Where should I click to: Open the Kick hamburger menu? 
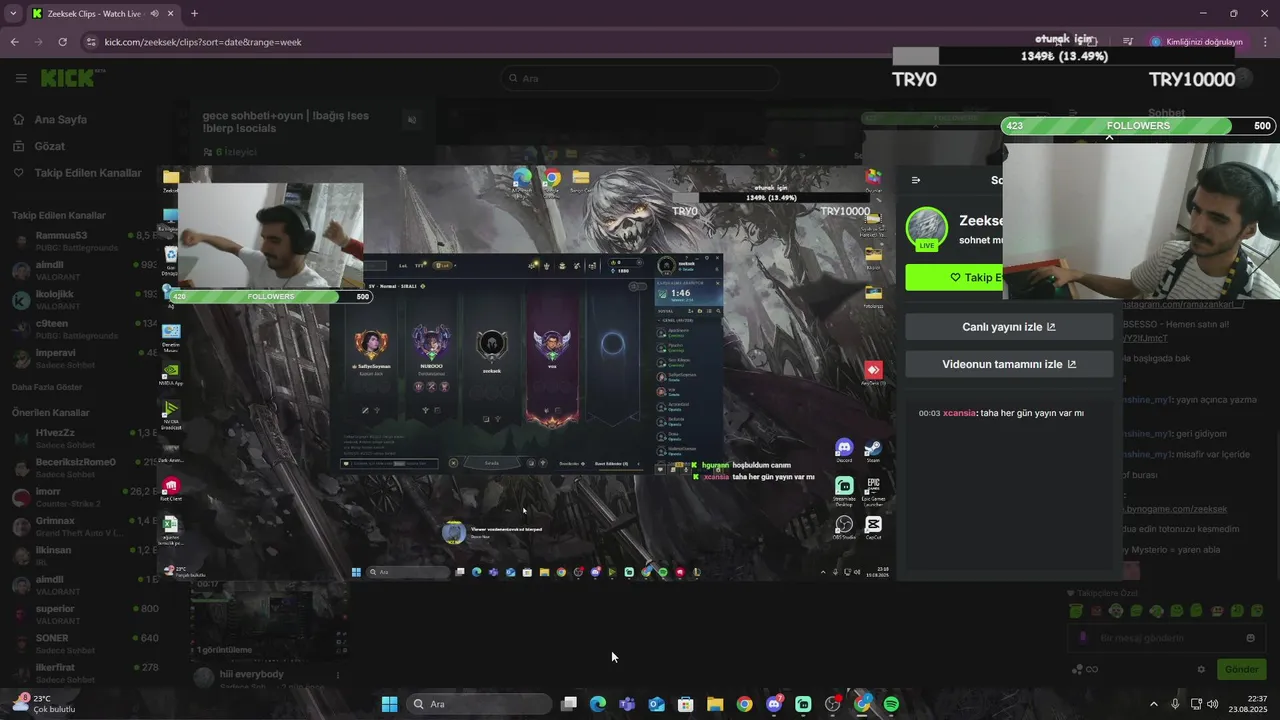[21, 78]
